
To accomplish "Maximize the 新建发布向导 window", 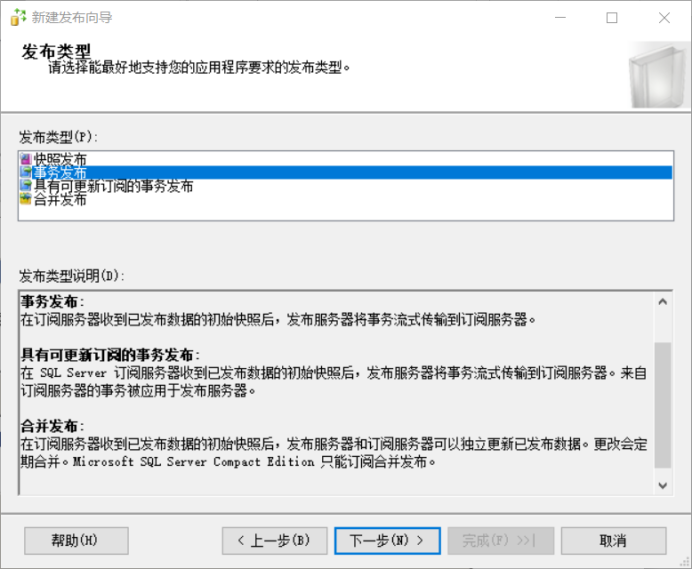I will coord(612,17).
